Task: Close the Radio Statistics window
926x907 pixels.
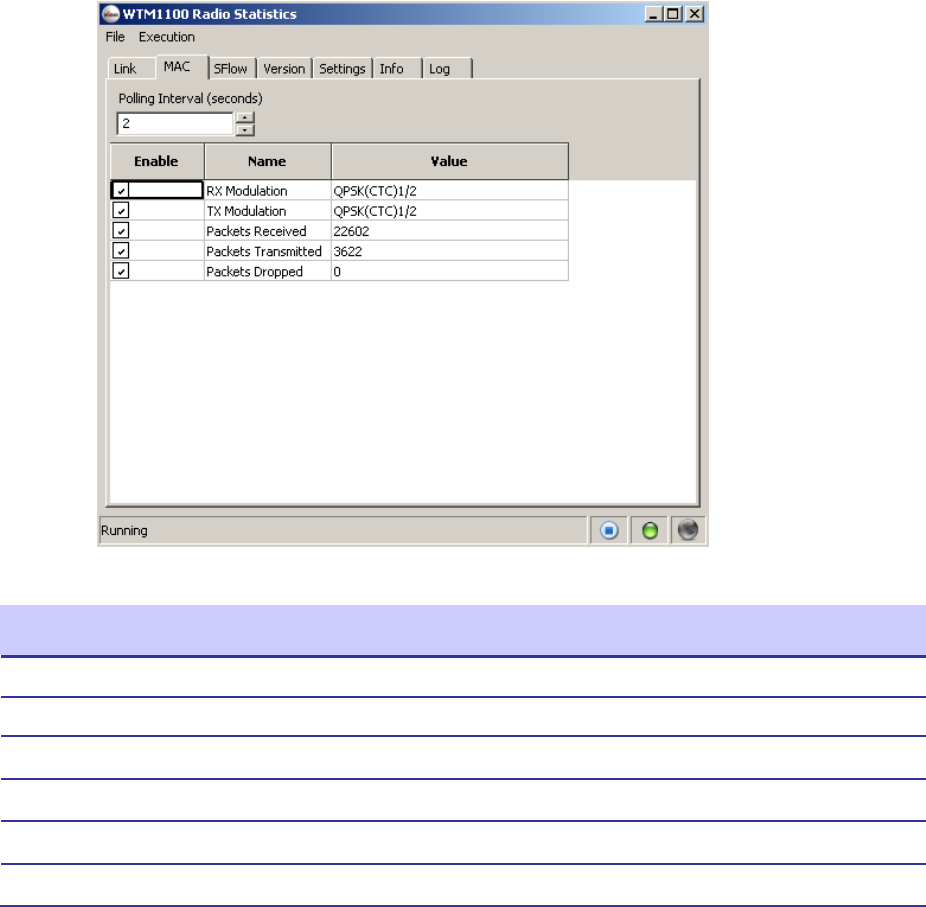Action: (x=694, y=14)
